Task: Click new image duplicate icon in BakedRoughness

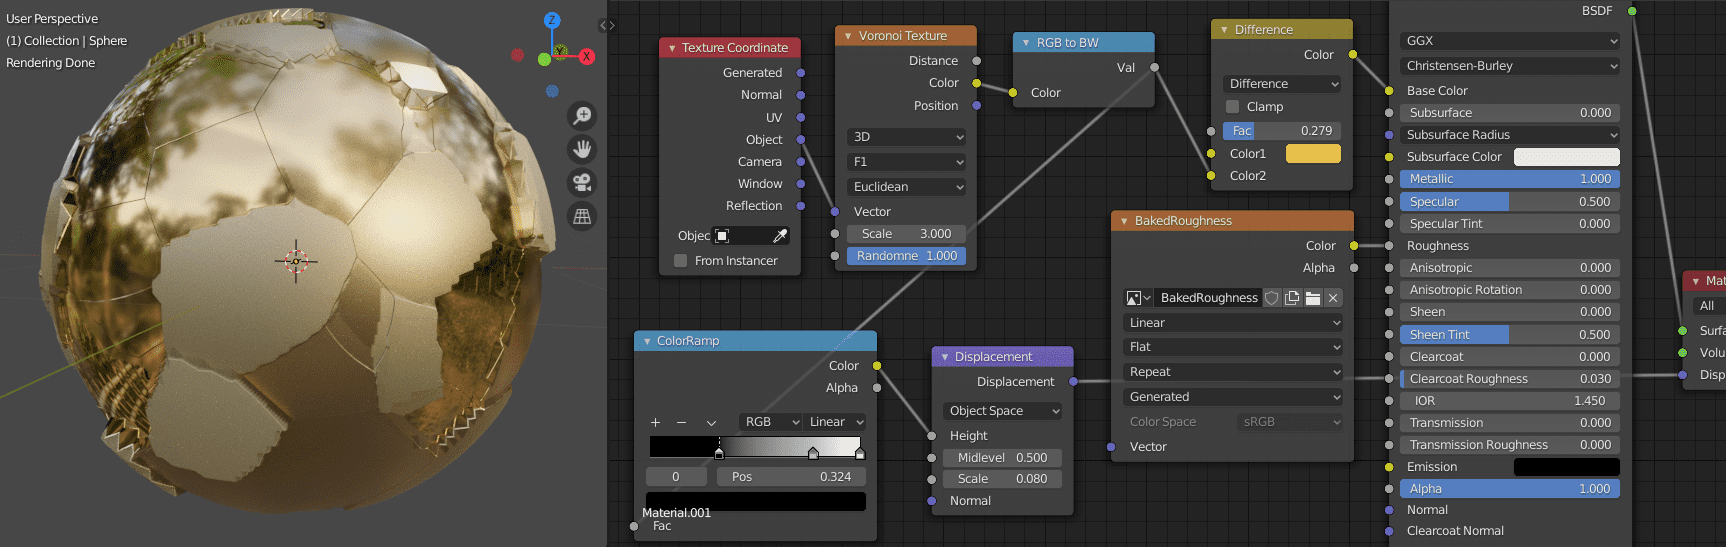Action: pos(1292,298)
